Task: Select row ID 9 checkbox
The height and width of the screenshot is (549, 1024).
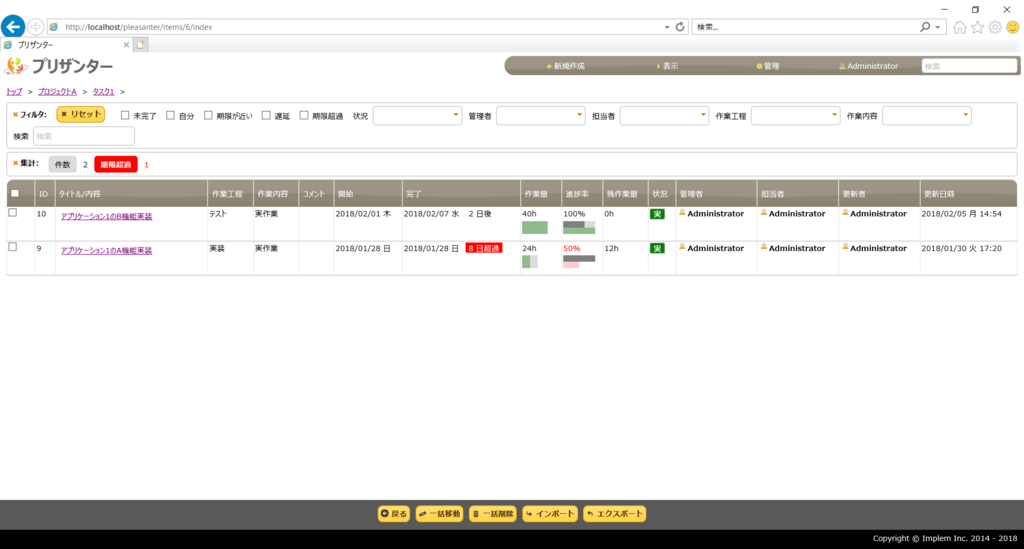Action: click(12, 247)
